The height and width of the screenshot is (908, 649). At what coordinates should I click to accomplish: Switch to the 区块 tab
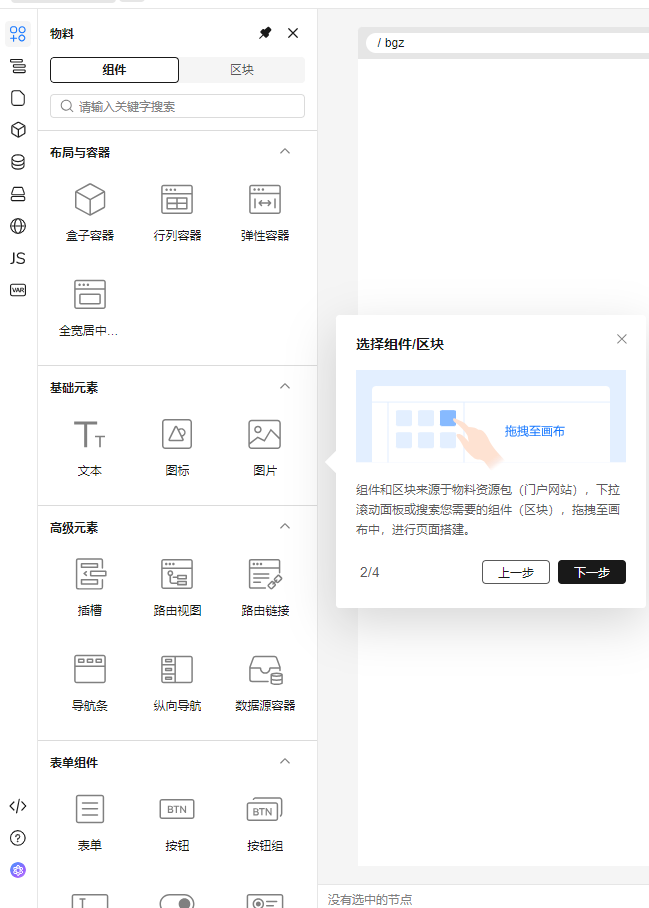pos(242,70)
